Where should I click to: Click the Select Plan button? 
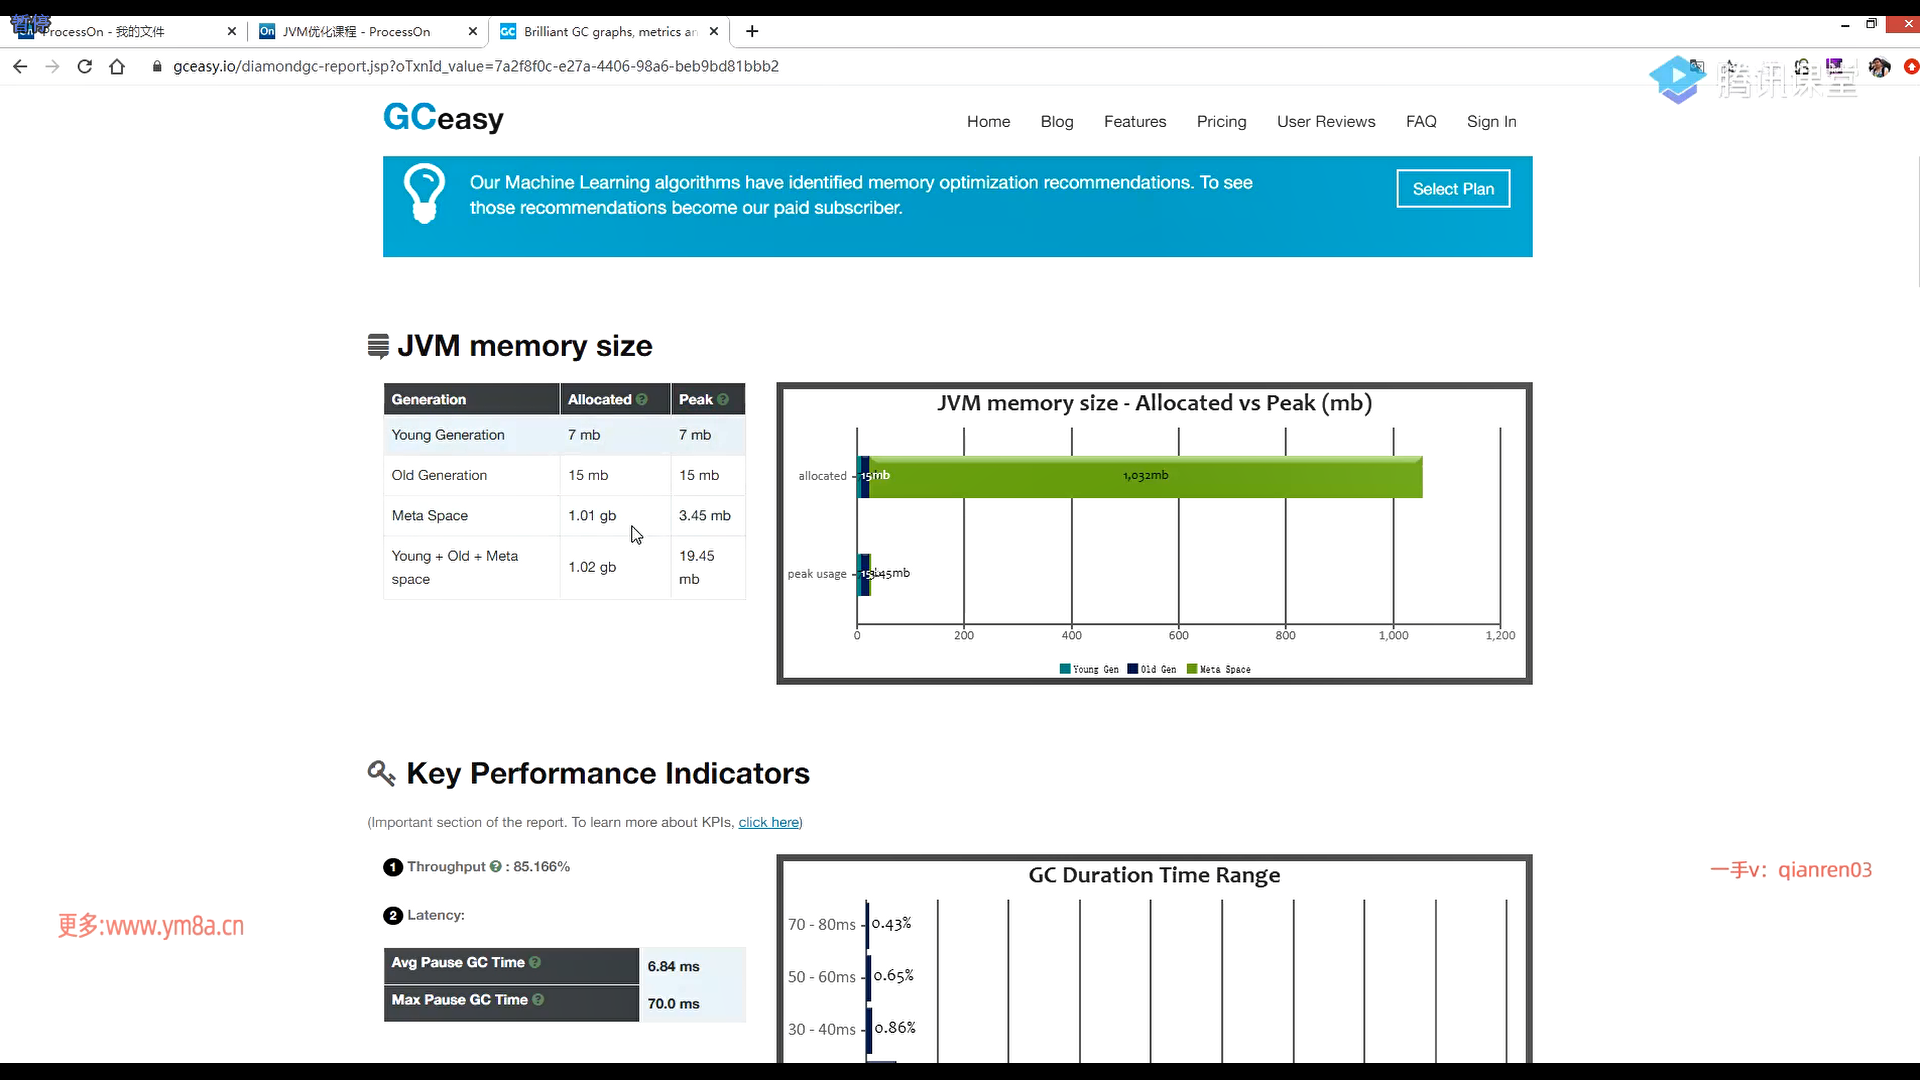[1452, 188]
